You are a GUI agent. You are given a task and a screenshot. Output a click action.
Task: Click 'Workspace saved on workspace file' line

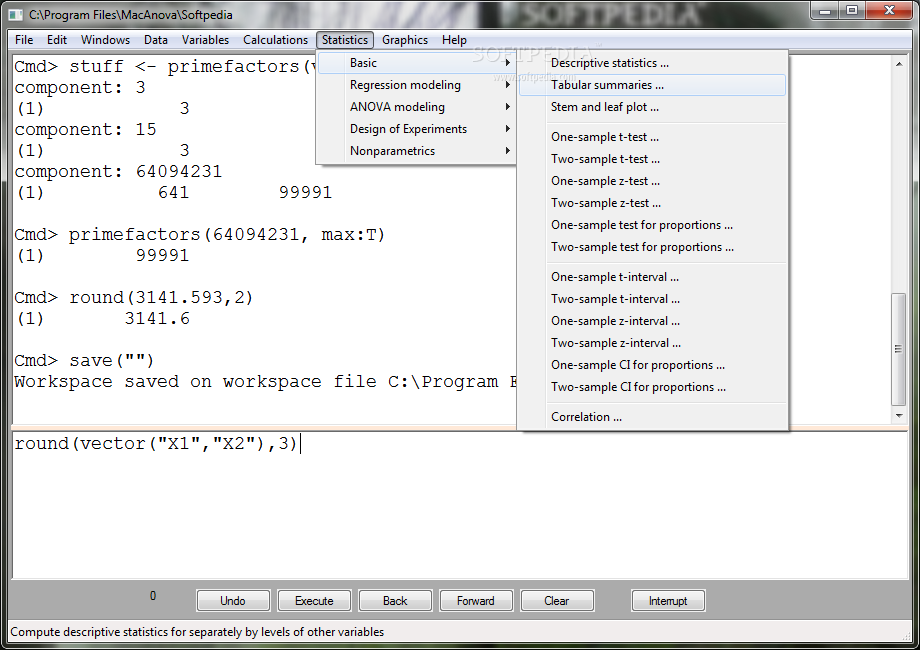coord(265,381)
